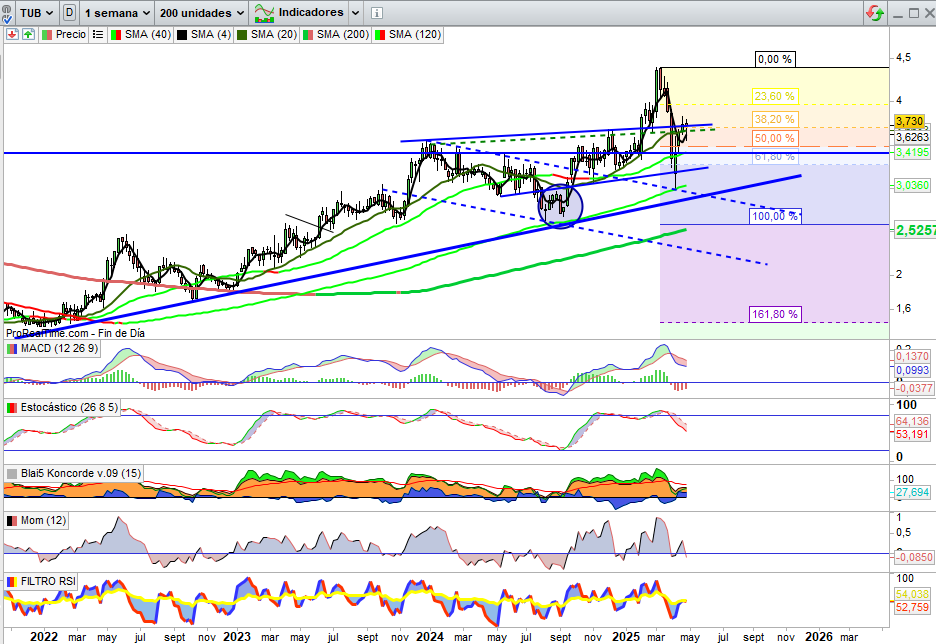Click the Indicadores chart icon
Screen dimensions: 936x644
pyautogui.click(x=264, y=13)
